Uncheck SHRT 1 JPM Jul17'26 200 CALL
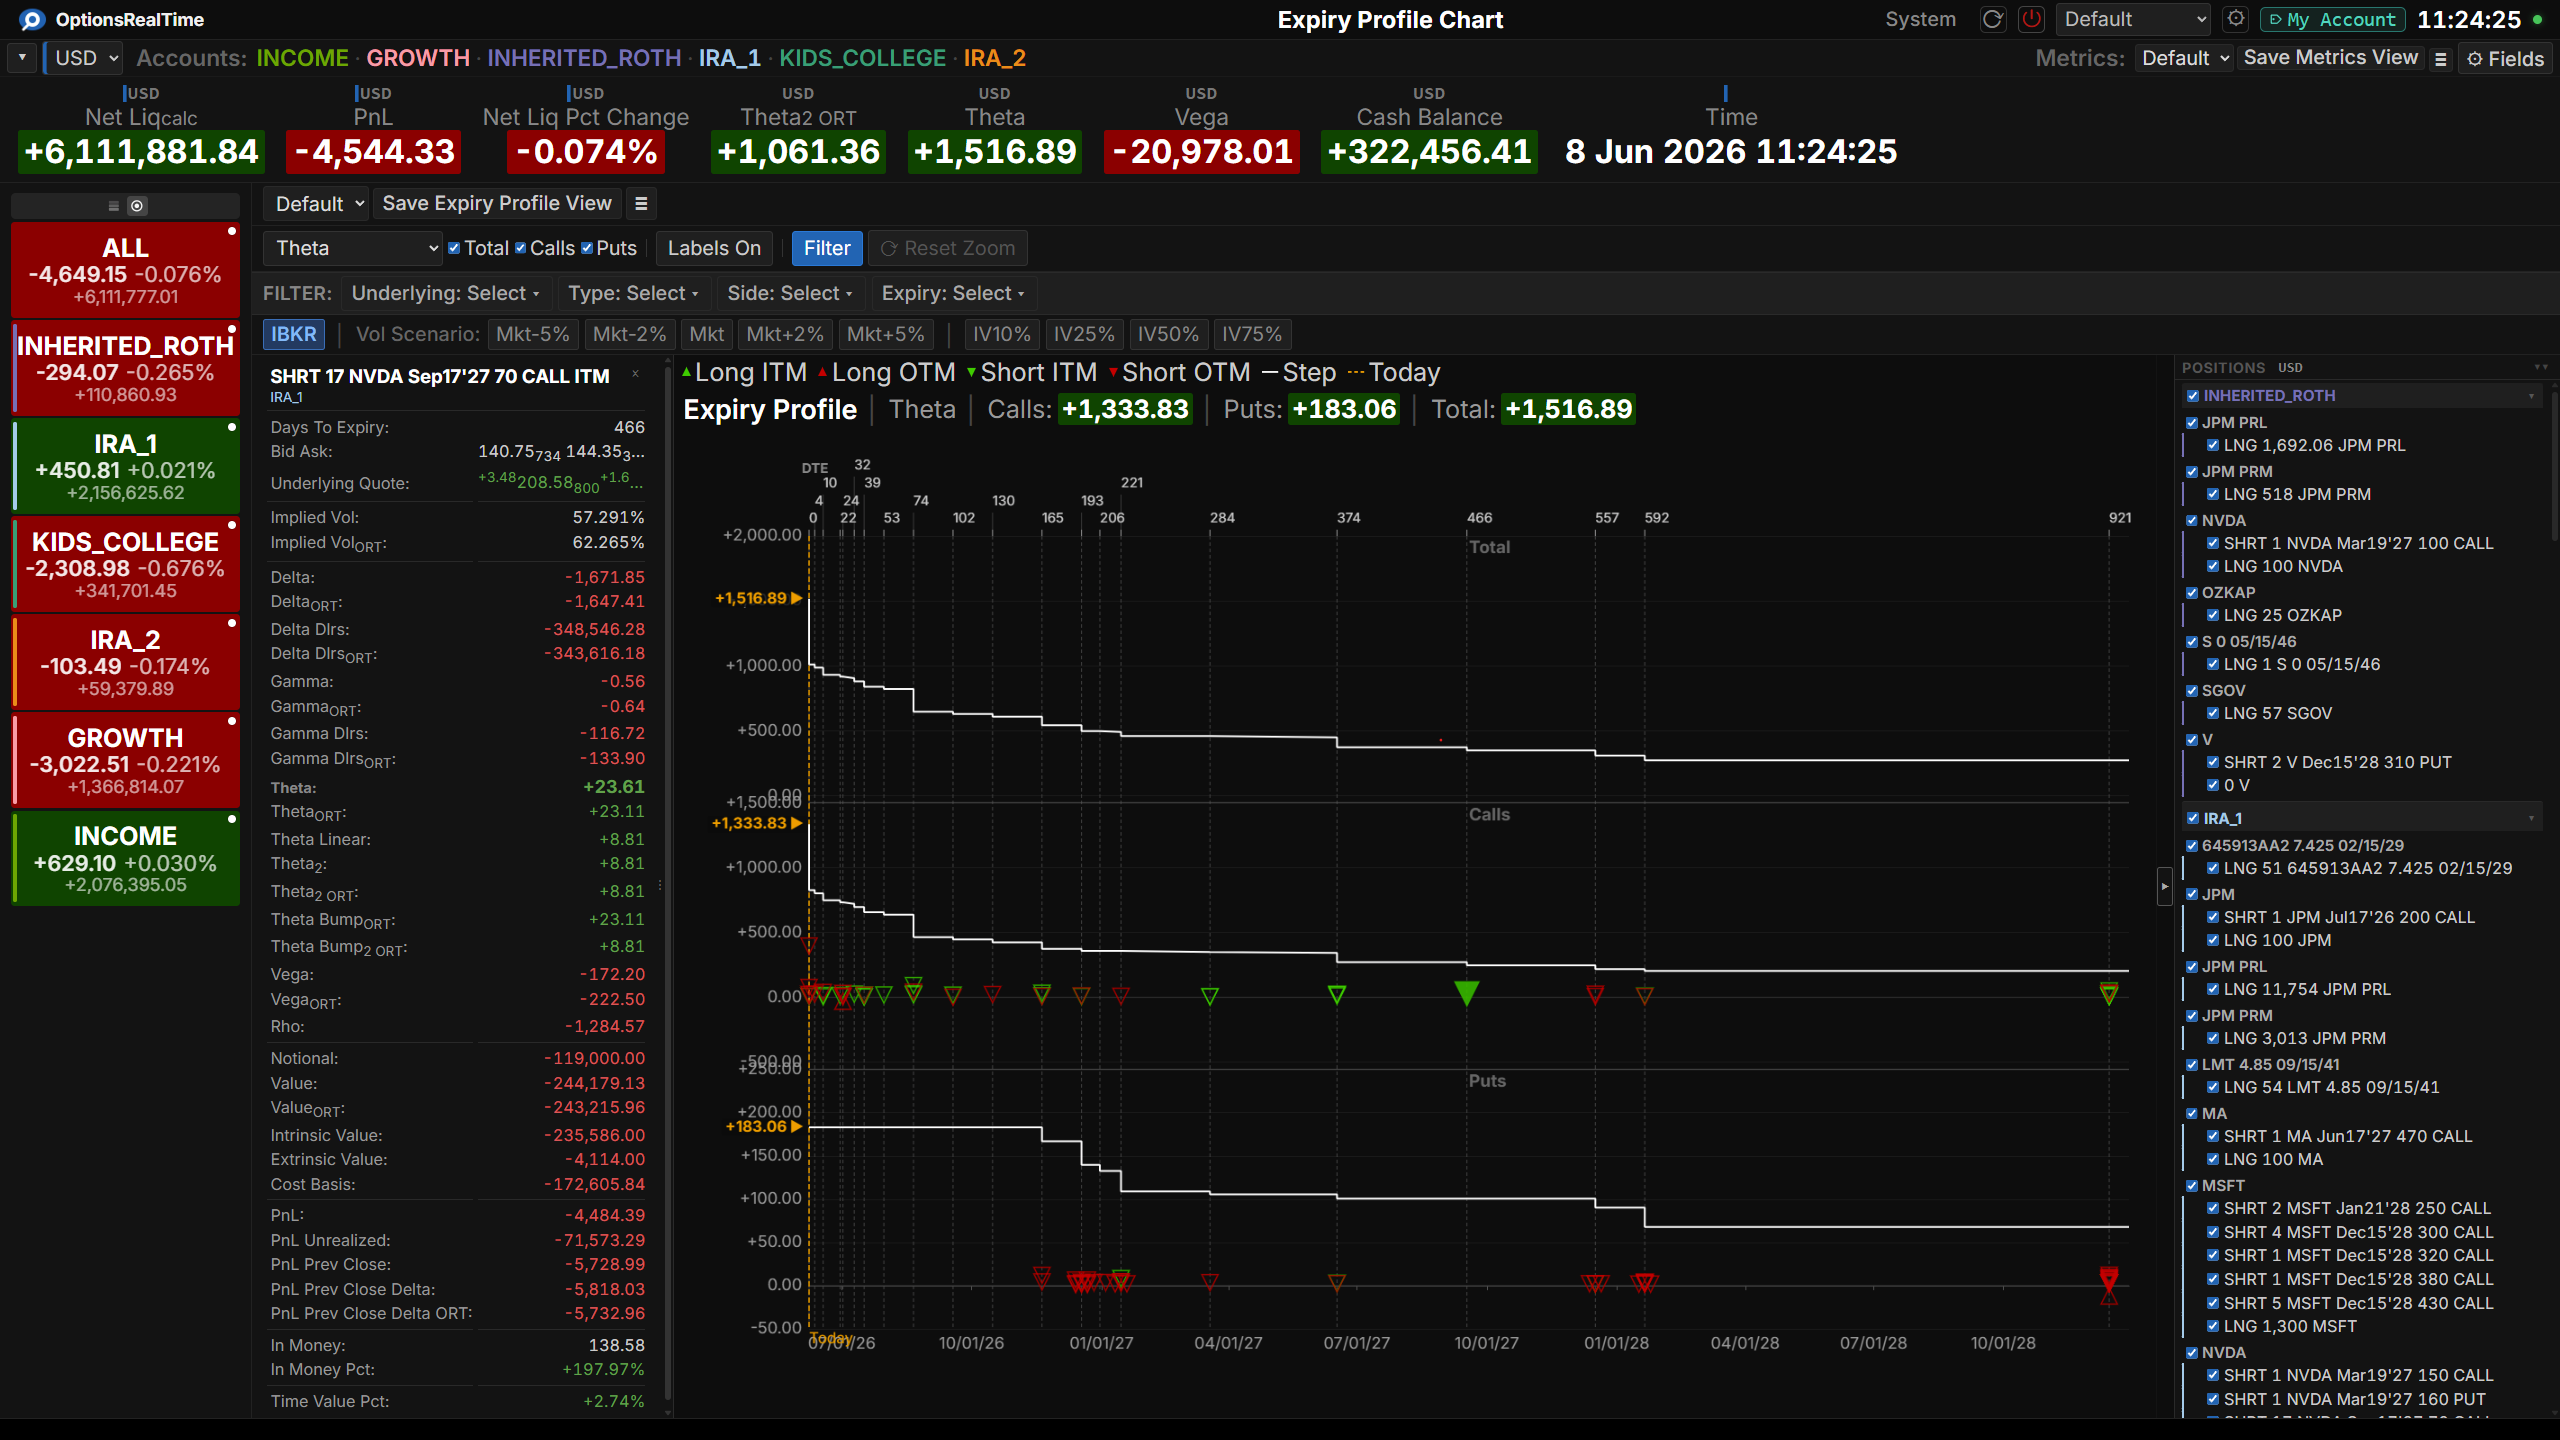 point(2213,918)
